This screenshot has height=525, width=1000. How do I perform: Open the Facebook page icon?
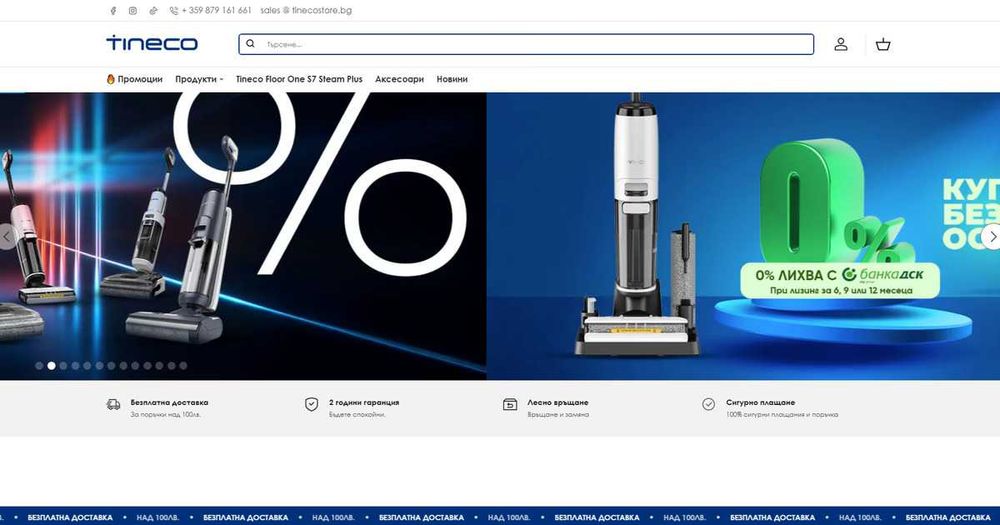(113, 11)
